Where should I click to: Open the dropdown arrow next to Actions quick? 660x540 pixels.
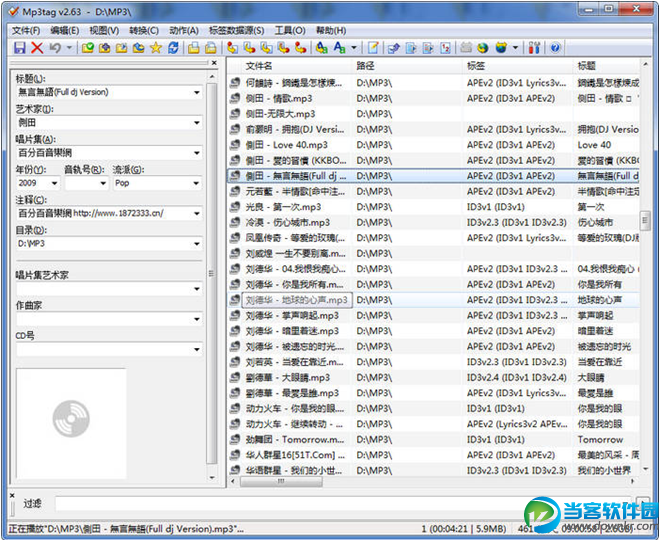(354, 48)
